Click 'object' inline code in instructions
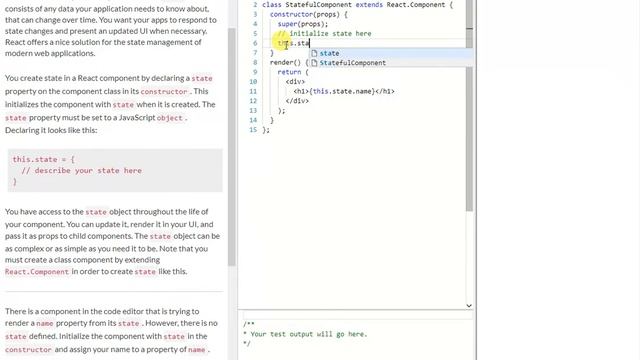 click(170, 118)
